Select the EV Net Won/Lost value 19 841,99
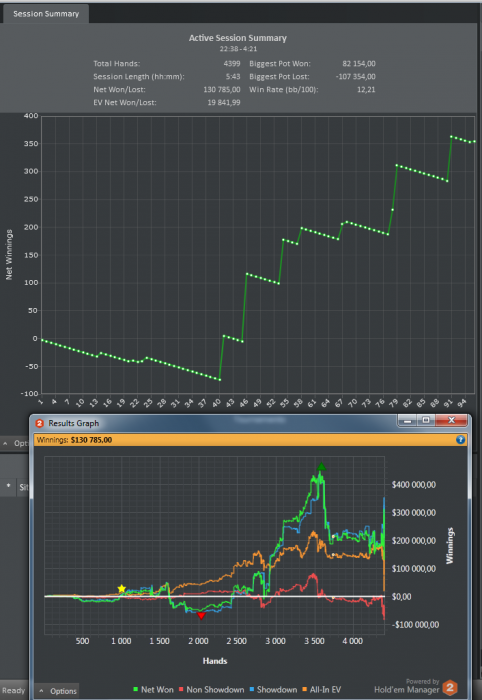 point(224,103)
